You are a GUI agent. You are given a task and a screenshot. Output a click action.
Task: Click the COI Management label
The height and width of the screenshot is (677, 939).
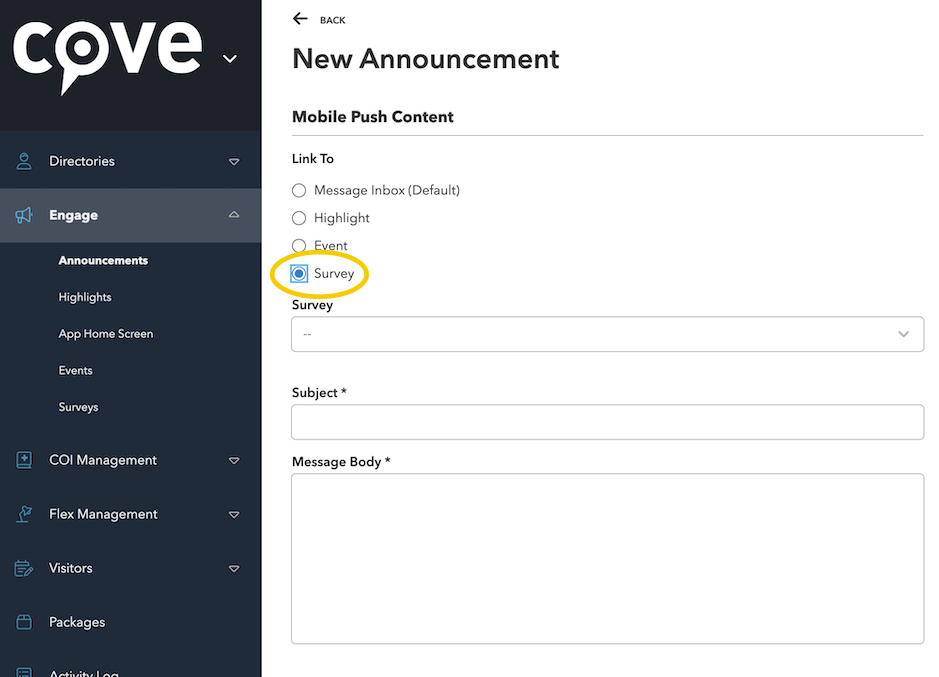point(103,460)
